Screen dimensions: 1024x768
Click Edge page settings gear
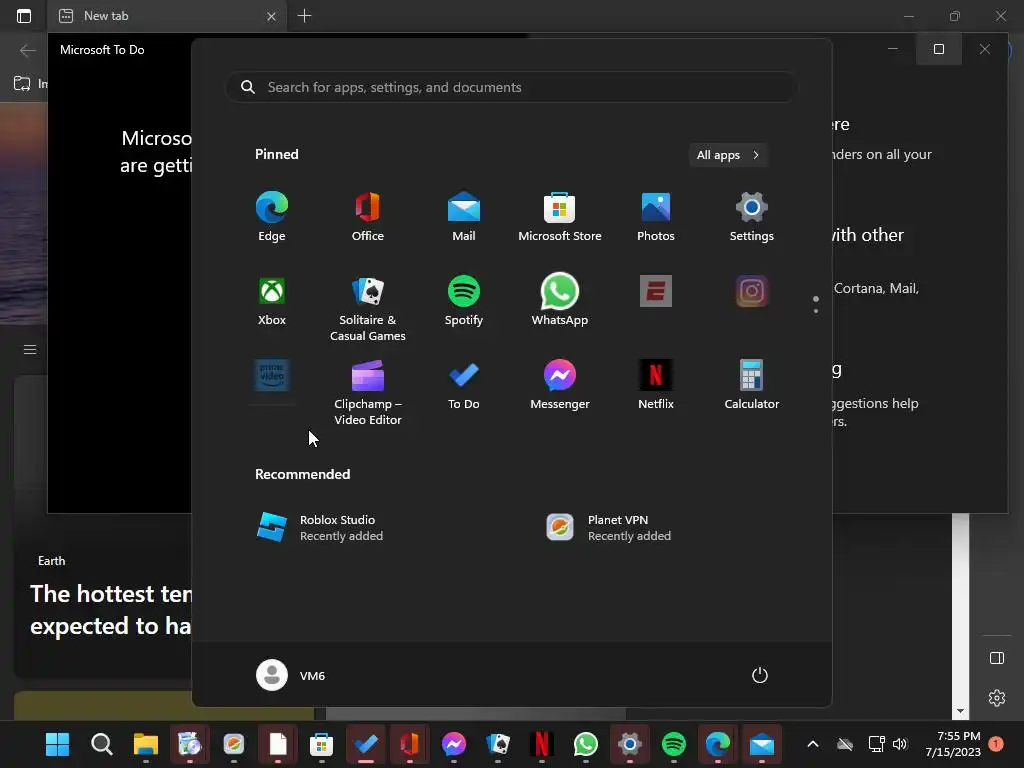point(997,698)
